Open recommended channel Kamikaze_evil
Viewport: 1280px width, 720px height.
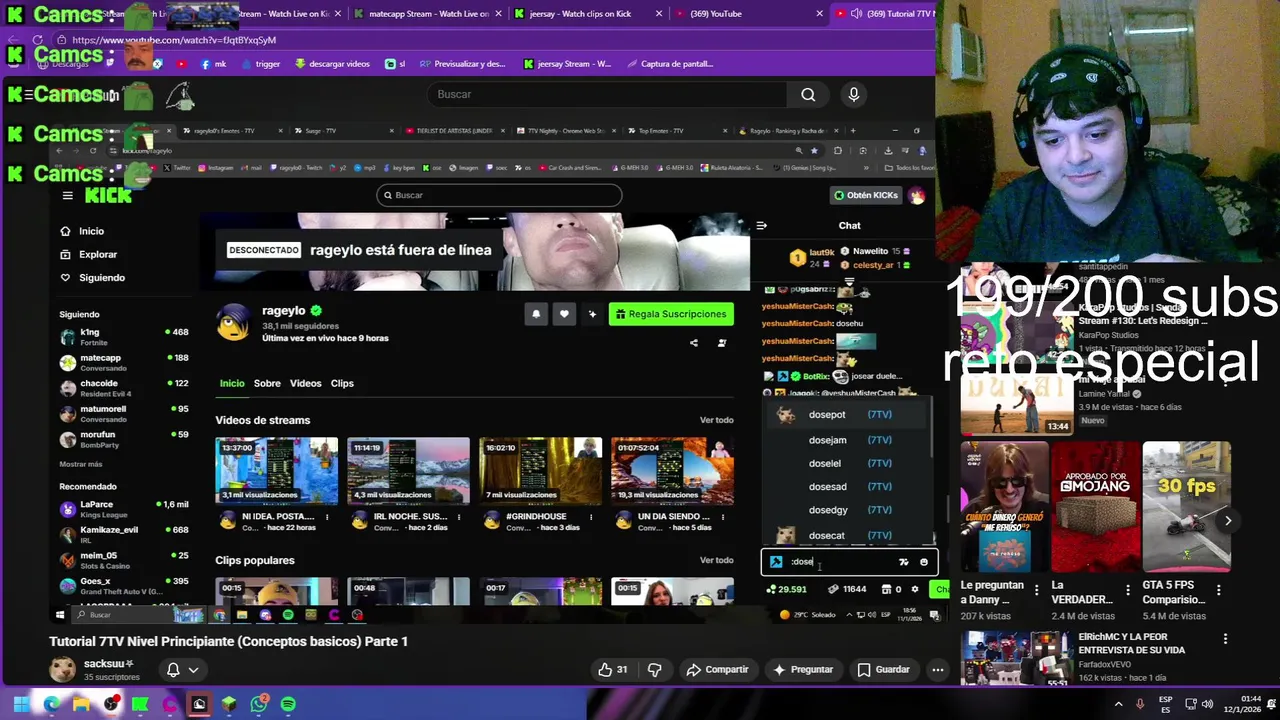point(124,534)
